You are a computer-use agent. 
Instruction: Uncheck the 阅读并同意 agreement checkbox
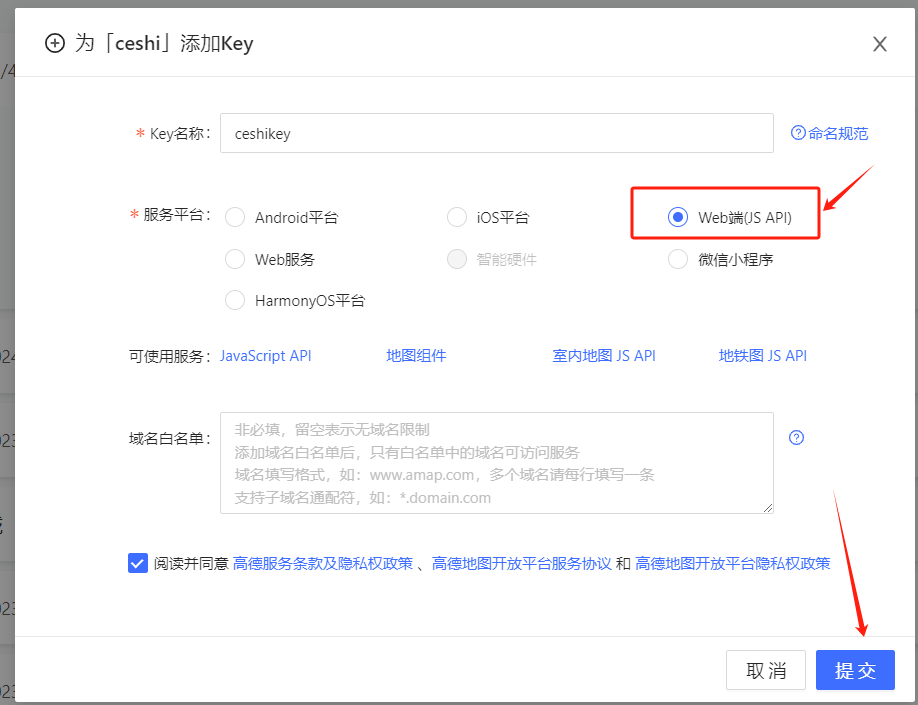(138, 563)
